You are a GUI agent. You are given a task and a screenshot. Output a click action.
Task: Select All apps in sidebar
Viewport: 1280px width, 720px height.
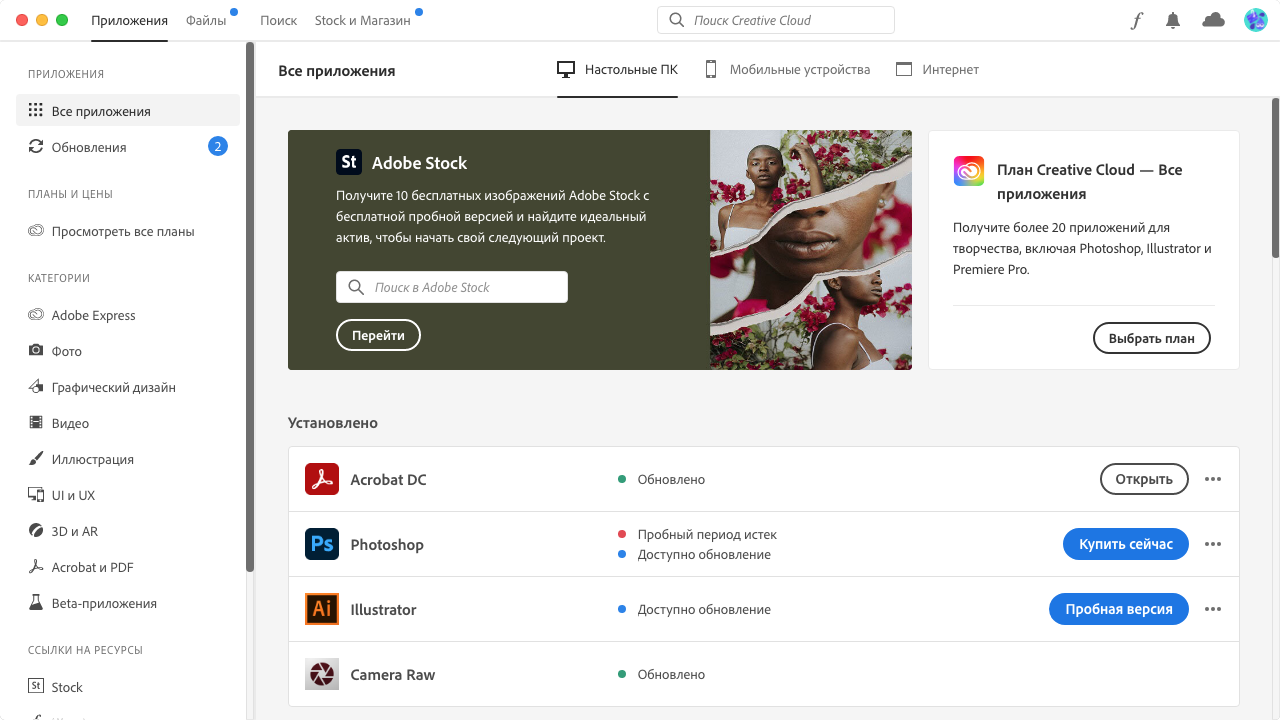[x=128, y=111]
